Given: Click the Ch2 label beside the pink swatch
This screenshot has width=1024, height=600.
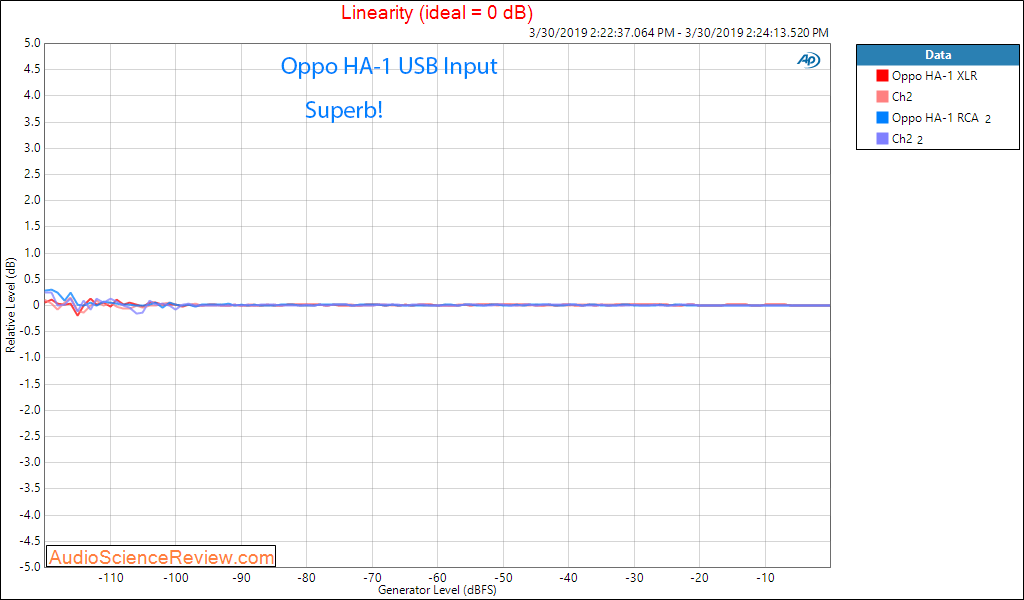Looking at the screenshot, I should pyautogui.click(x=902, y=97).
